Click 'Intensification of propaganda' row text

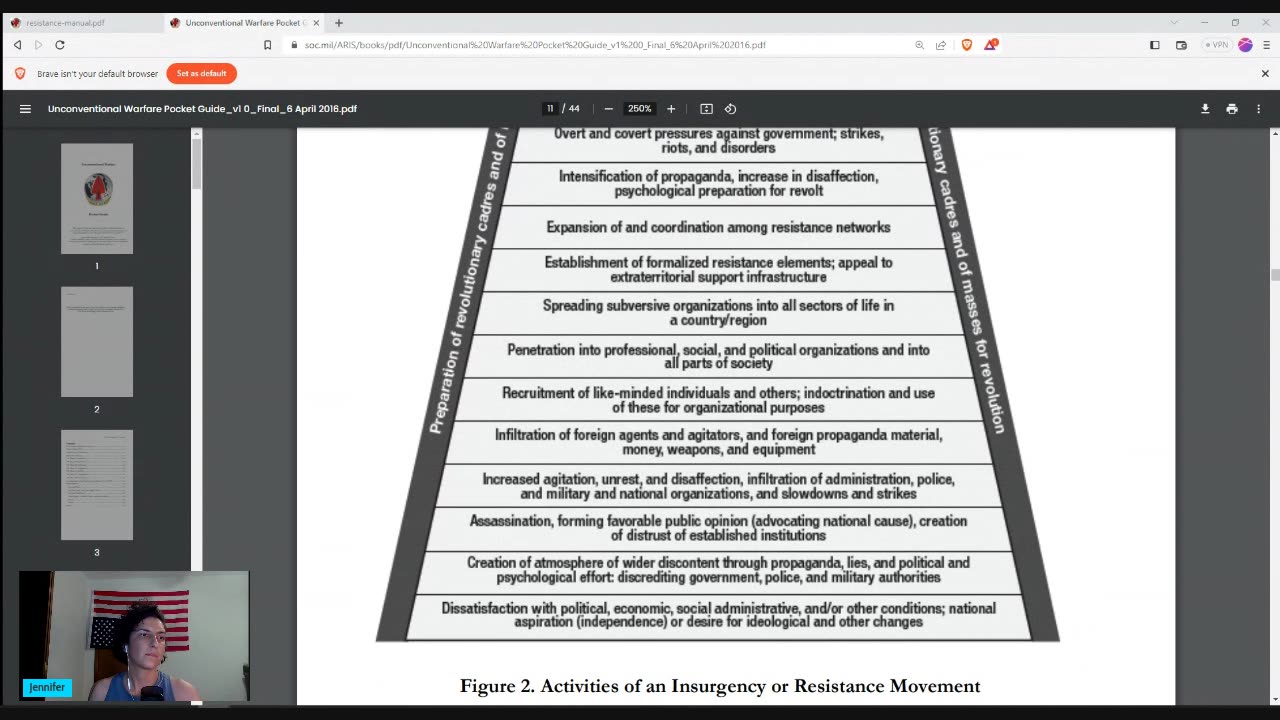click(718, 183)
